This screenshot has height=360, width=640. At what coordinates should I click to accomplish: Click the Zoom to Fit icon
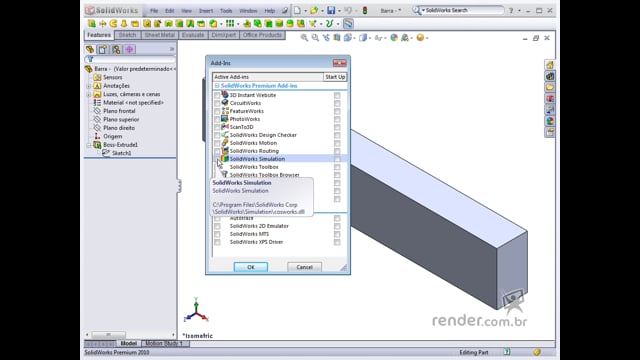tap(304, 38)
